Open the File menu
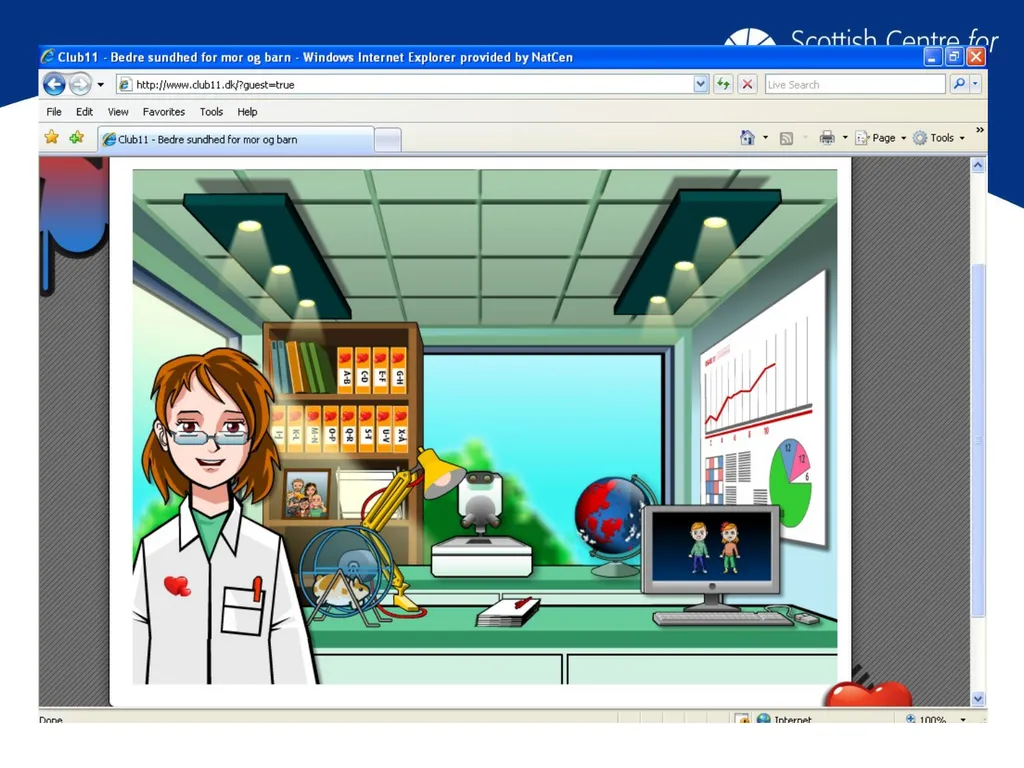Screen dimensions: 1024x768 (54, 112)
